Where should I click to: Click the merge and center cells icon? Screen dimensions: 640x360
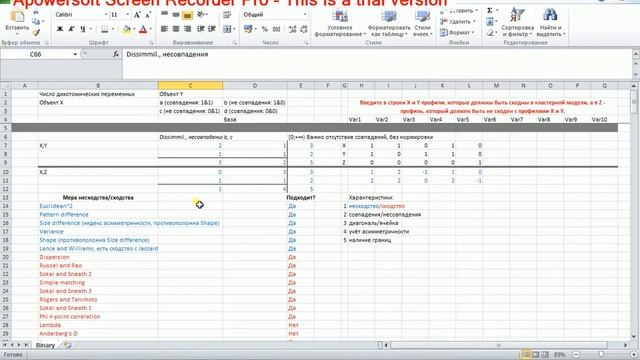click(226, 29)
